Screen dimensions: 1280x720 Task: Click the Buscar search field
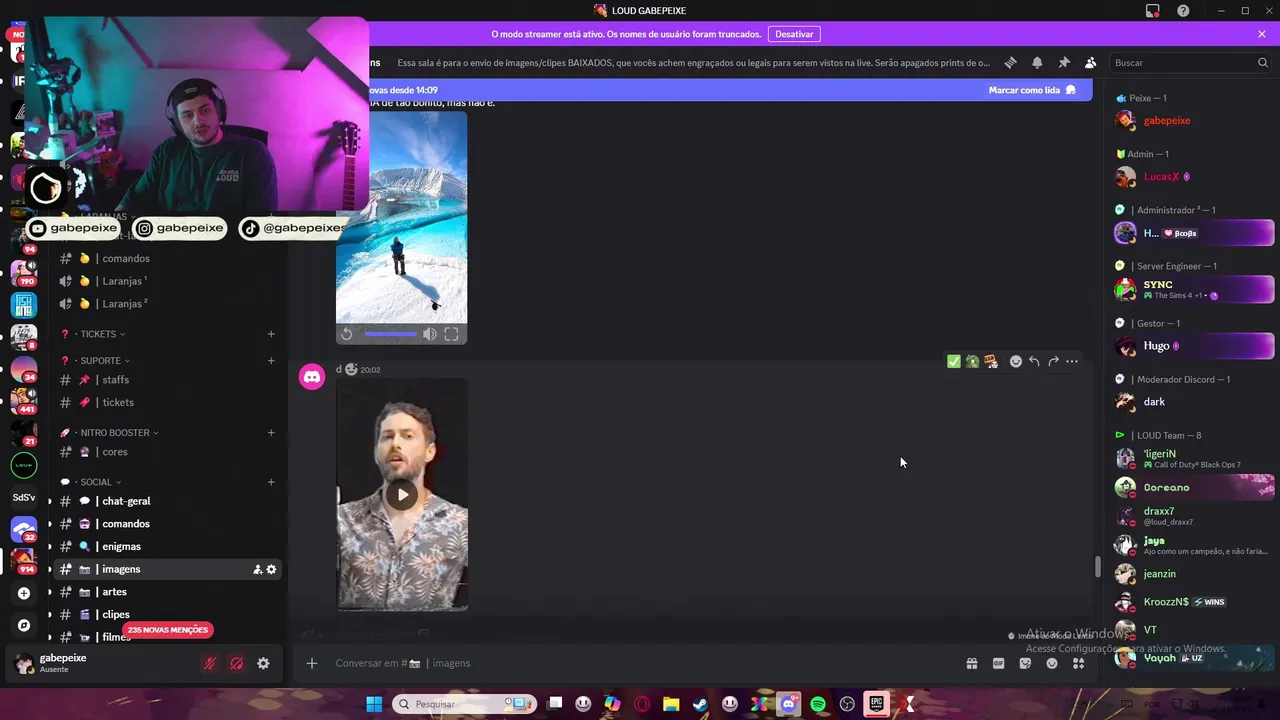coord(1189,62)
